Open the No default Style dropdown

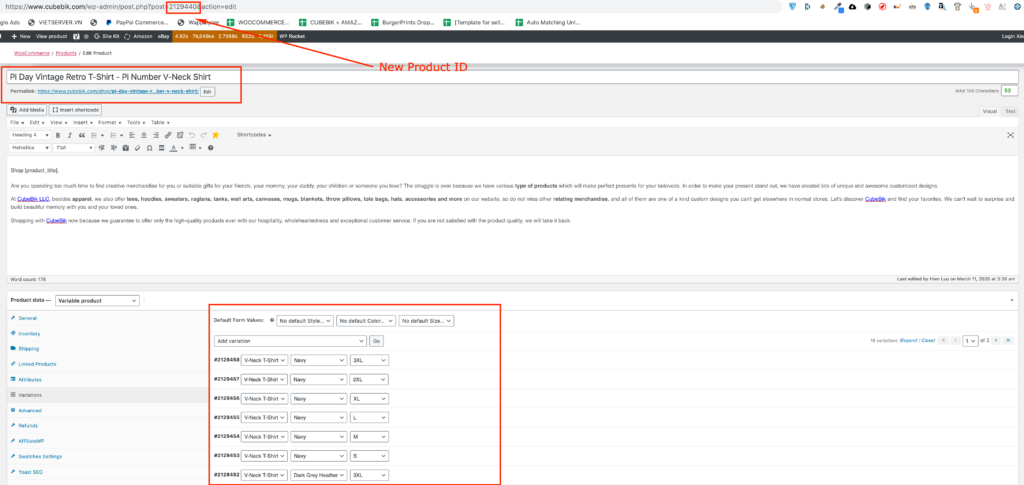pyautogui.click(x=305, y=321)
